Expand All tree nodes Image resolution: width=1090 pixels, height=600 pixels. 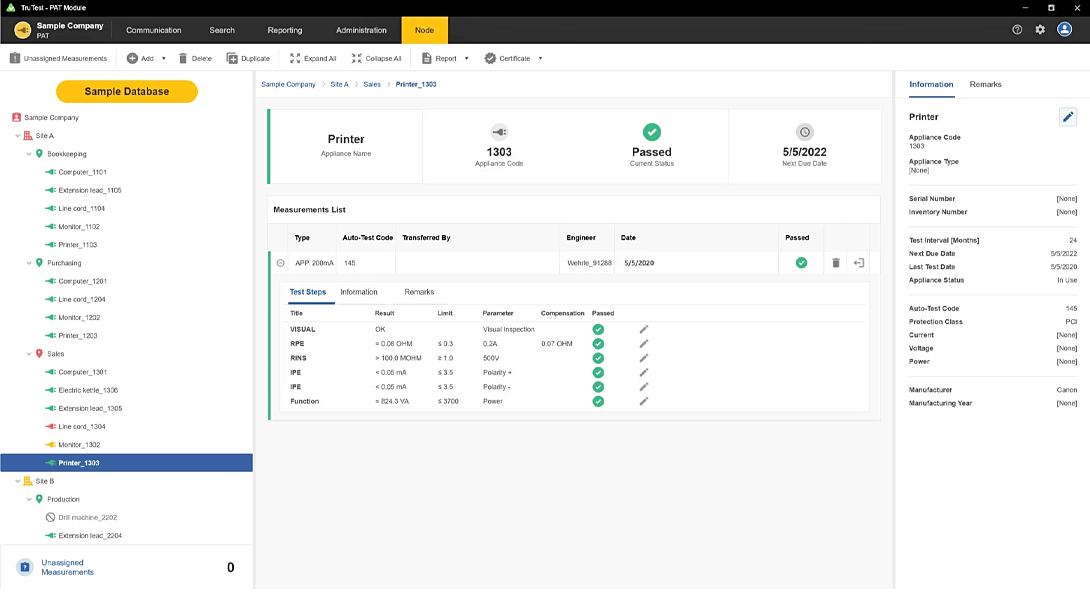coord(313,58)
